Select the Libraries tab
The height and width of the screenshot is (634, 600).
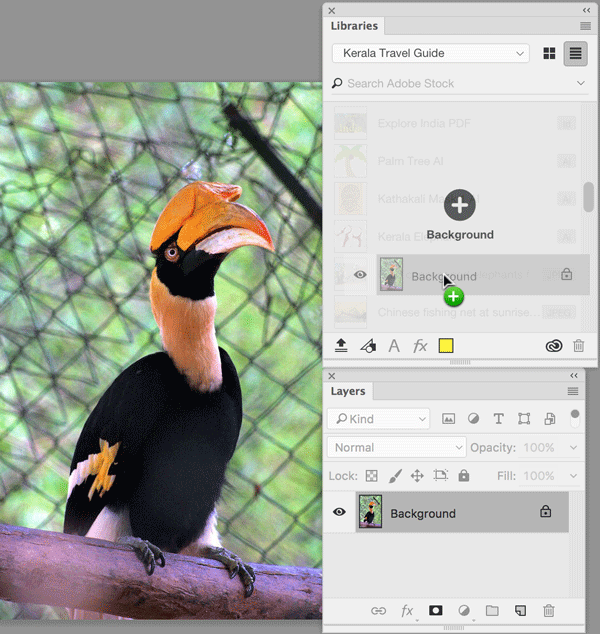tap(354, 26)
